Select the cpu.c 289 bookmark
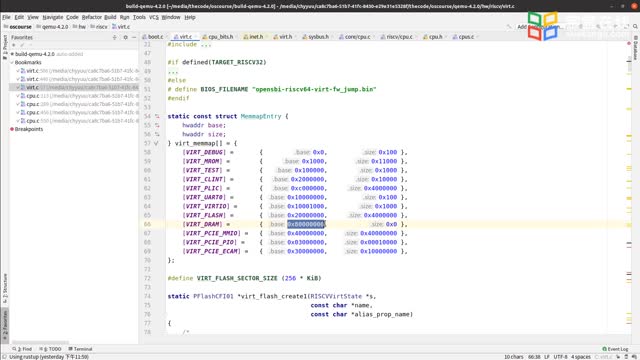Screen dimensions: 640x360 (78, 104)
